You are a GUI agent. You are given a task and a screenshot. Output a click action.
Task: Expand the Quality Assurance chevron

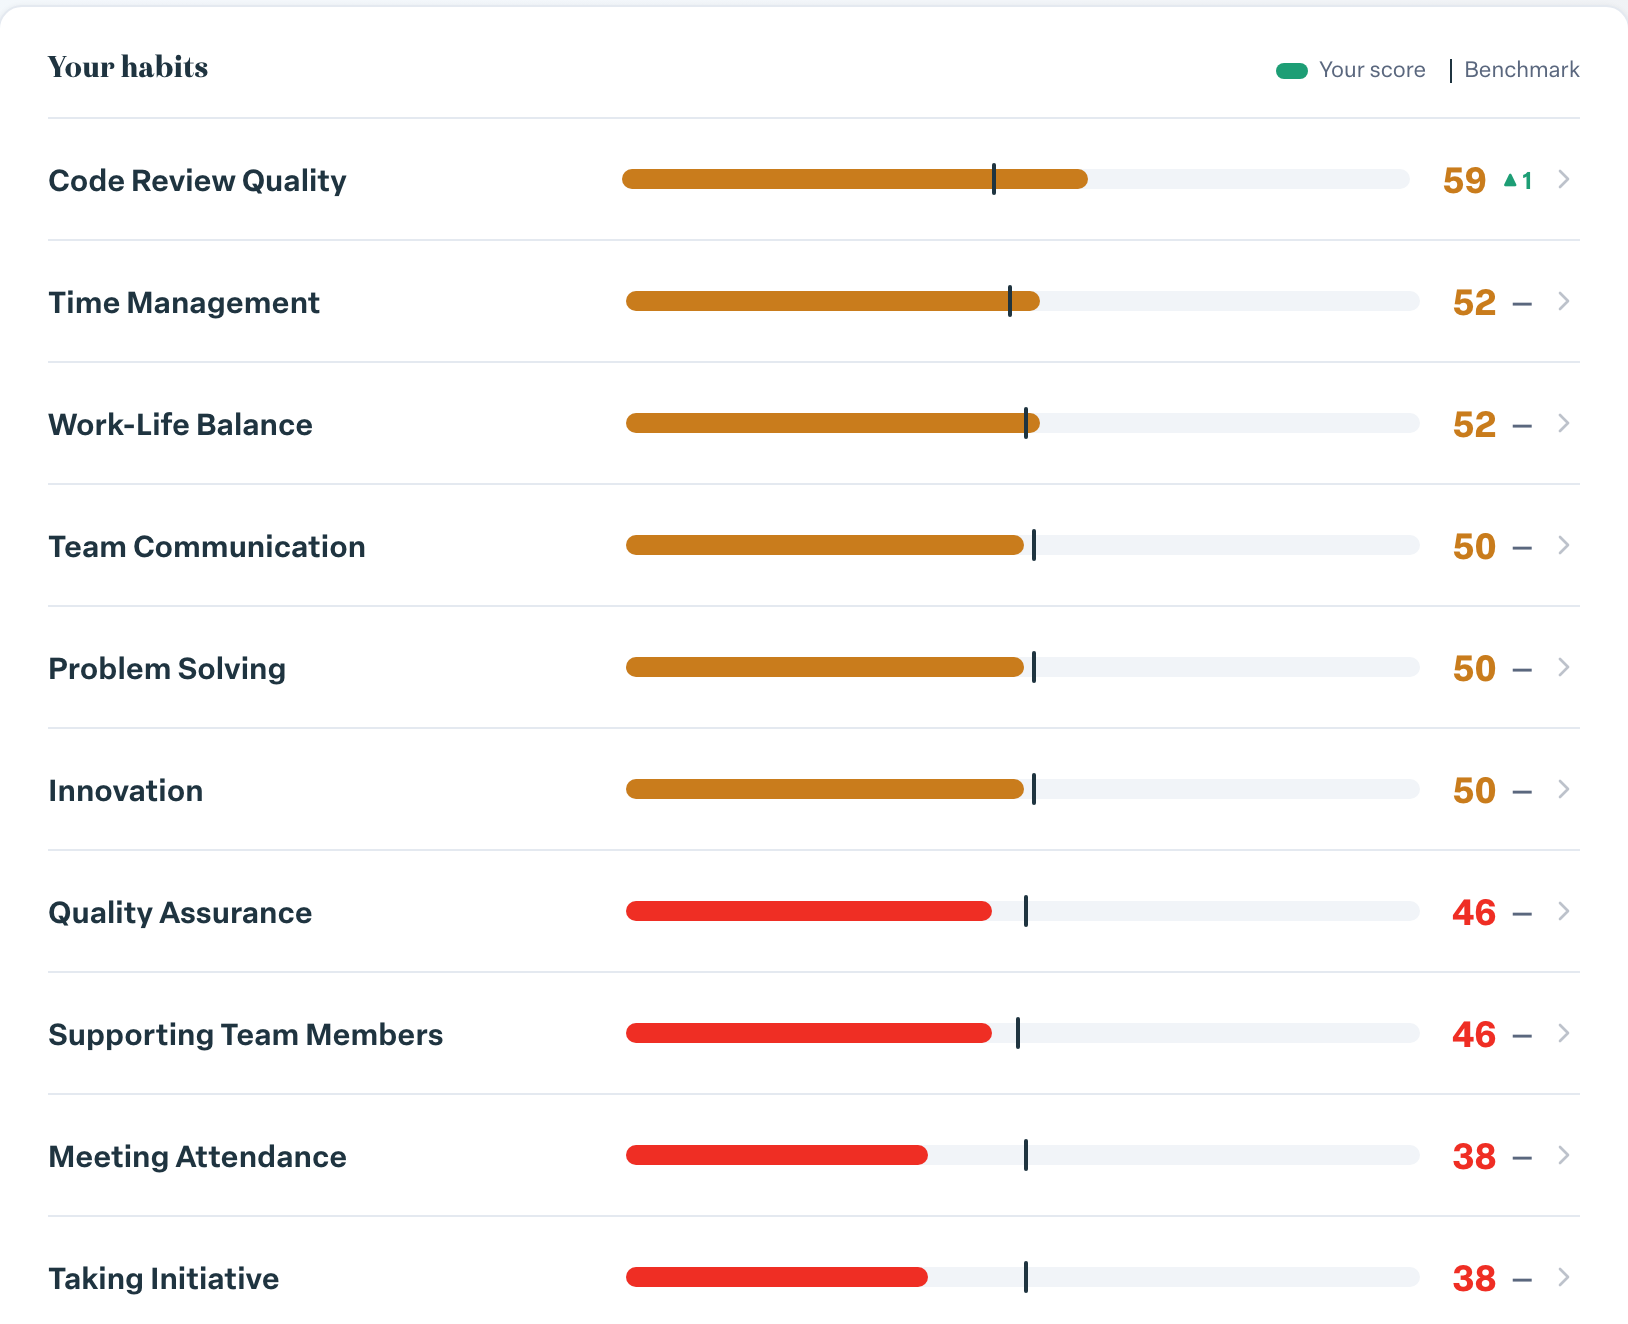click(x=1564, y=911)
